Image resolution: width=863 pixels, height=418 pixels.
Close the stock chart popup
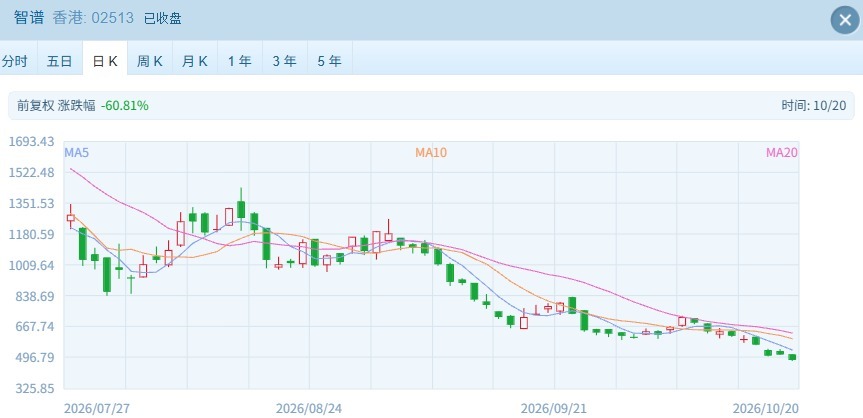[x=845, y=20]
